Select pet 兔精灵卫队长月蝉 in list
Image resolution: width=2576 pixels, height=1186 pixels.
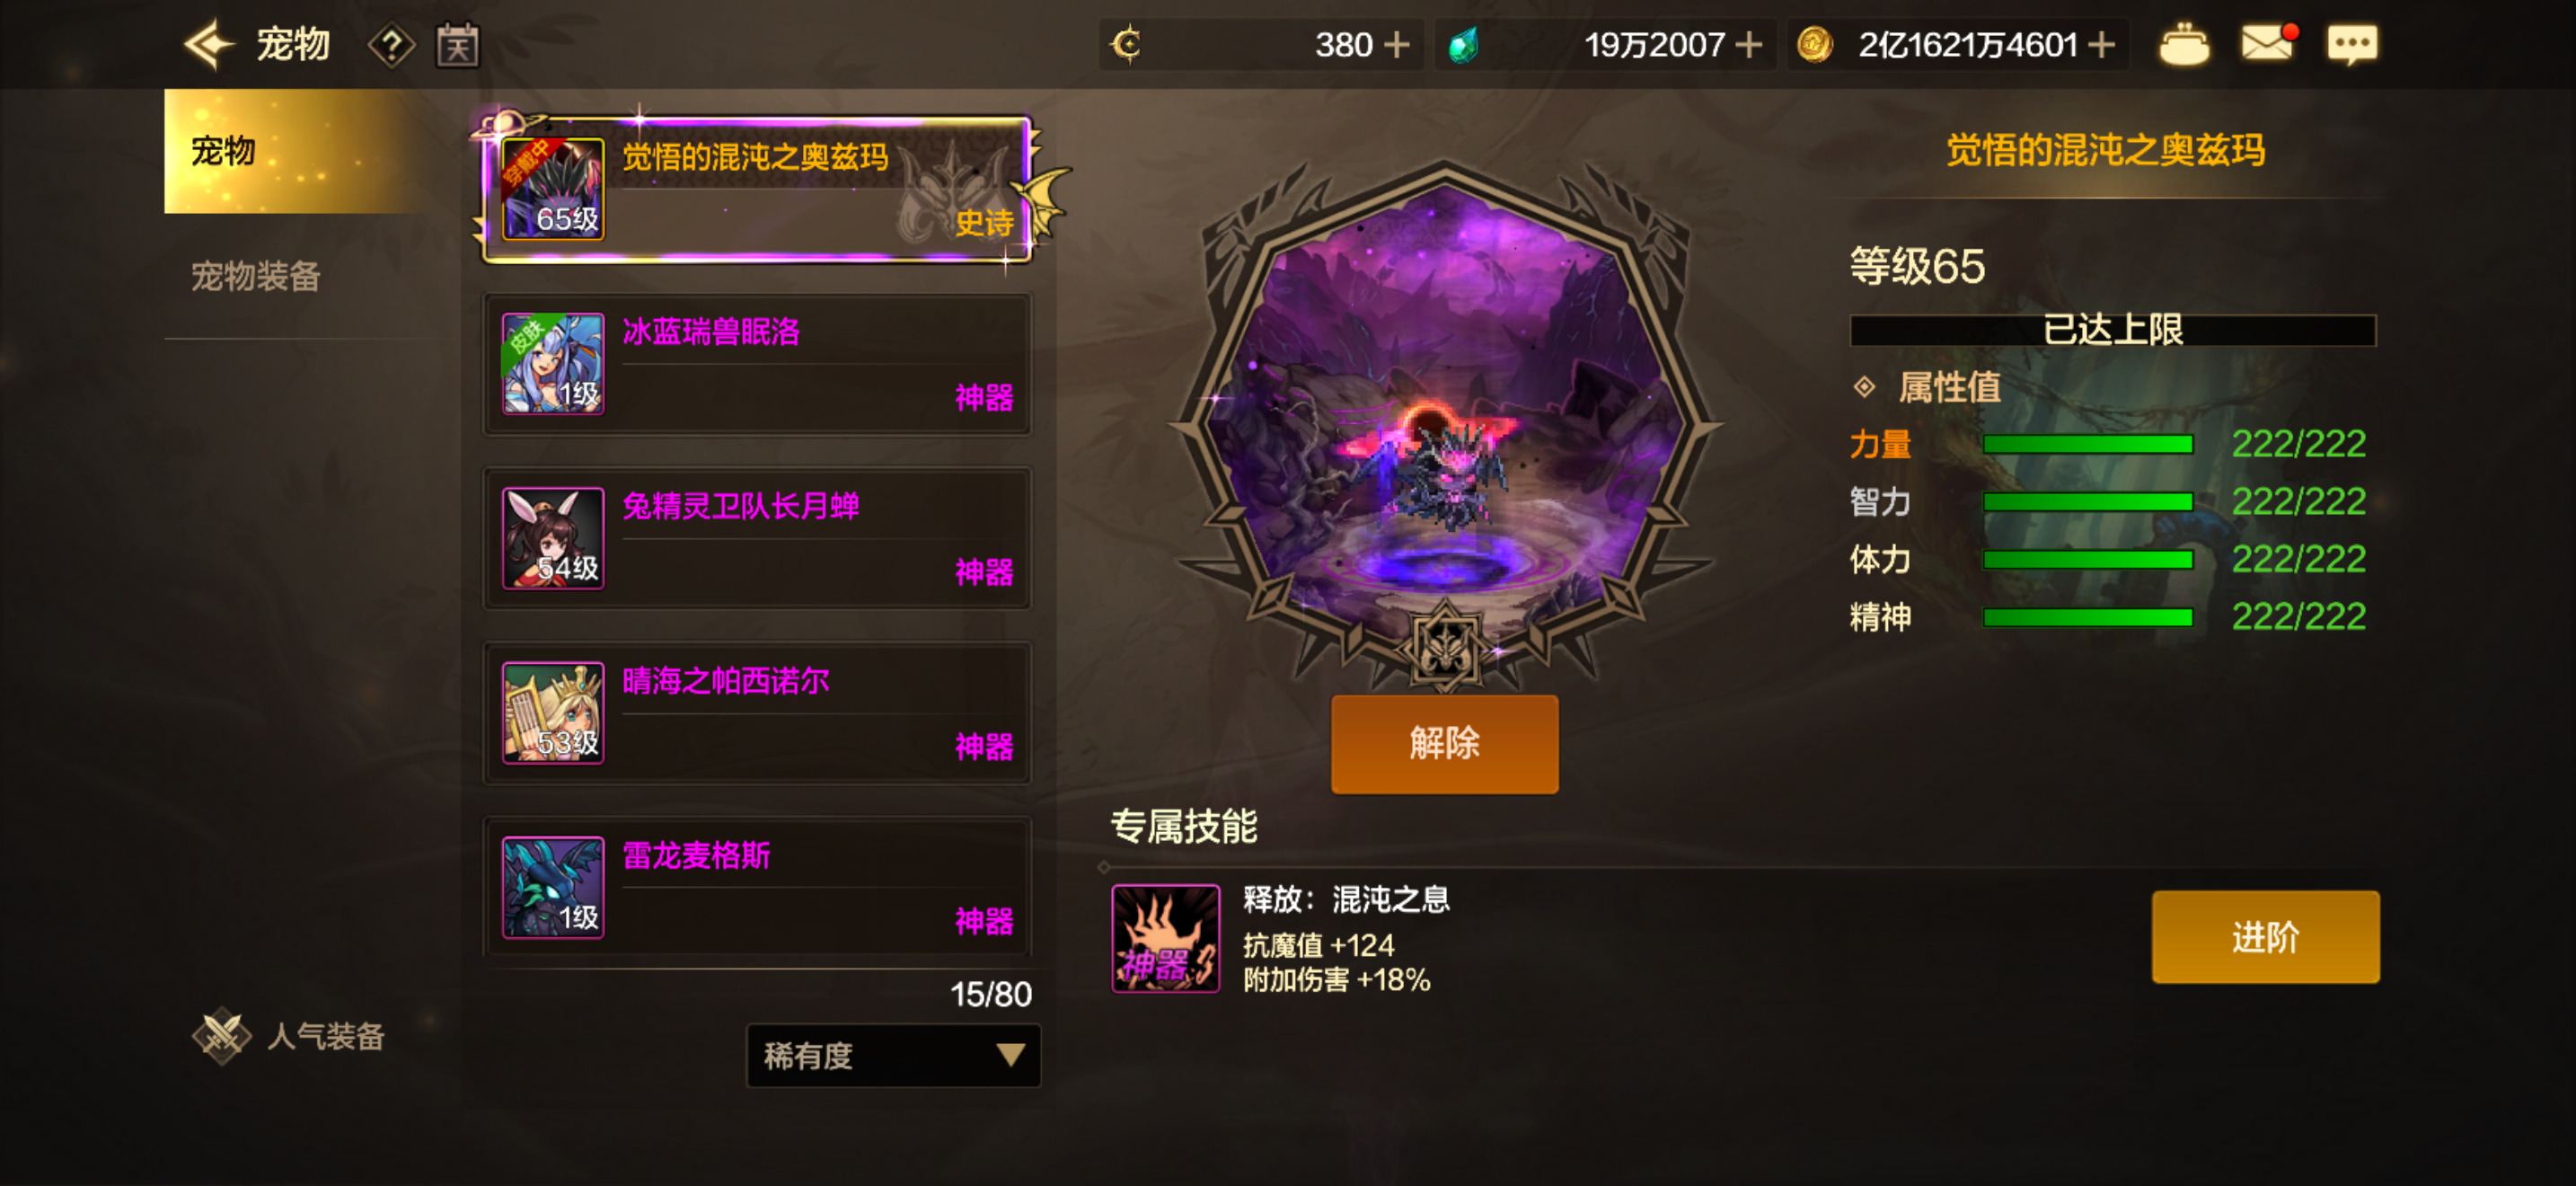click(757, 538)
